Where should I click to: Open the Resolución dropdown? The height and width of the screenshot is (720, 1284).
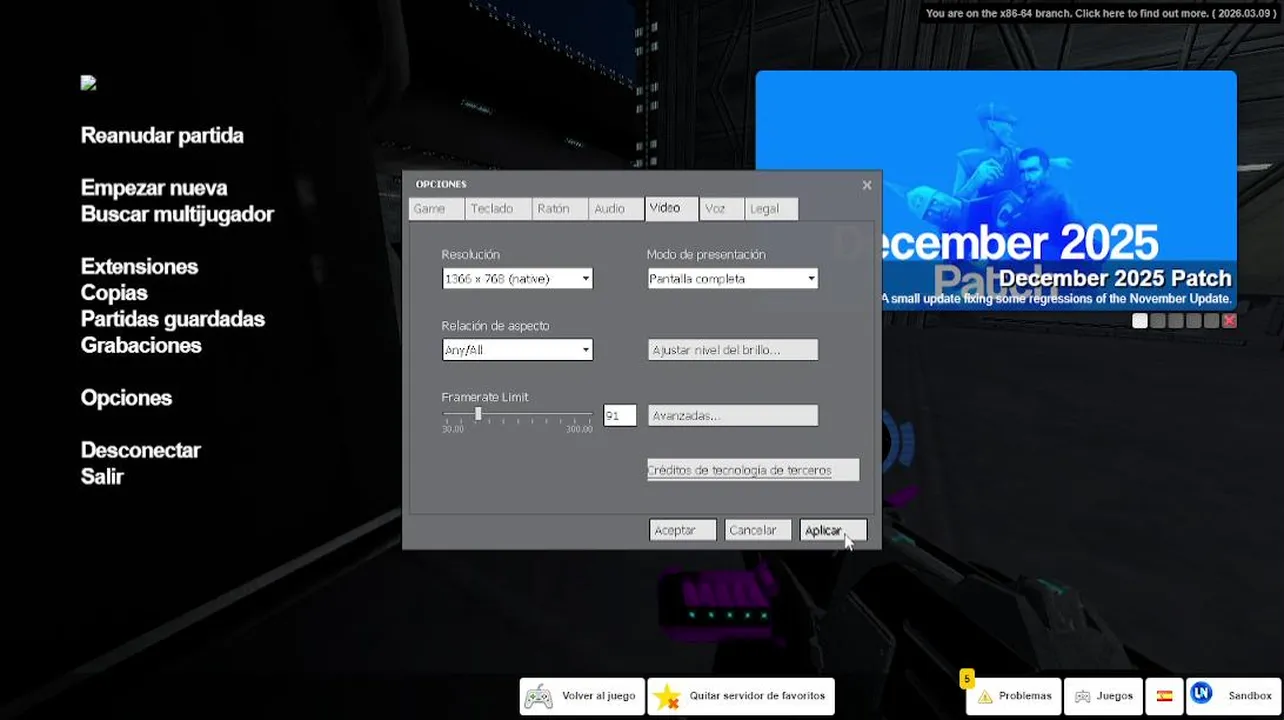click(x=517, y=279)
